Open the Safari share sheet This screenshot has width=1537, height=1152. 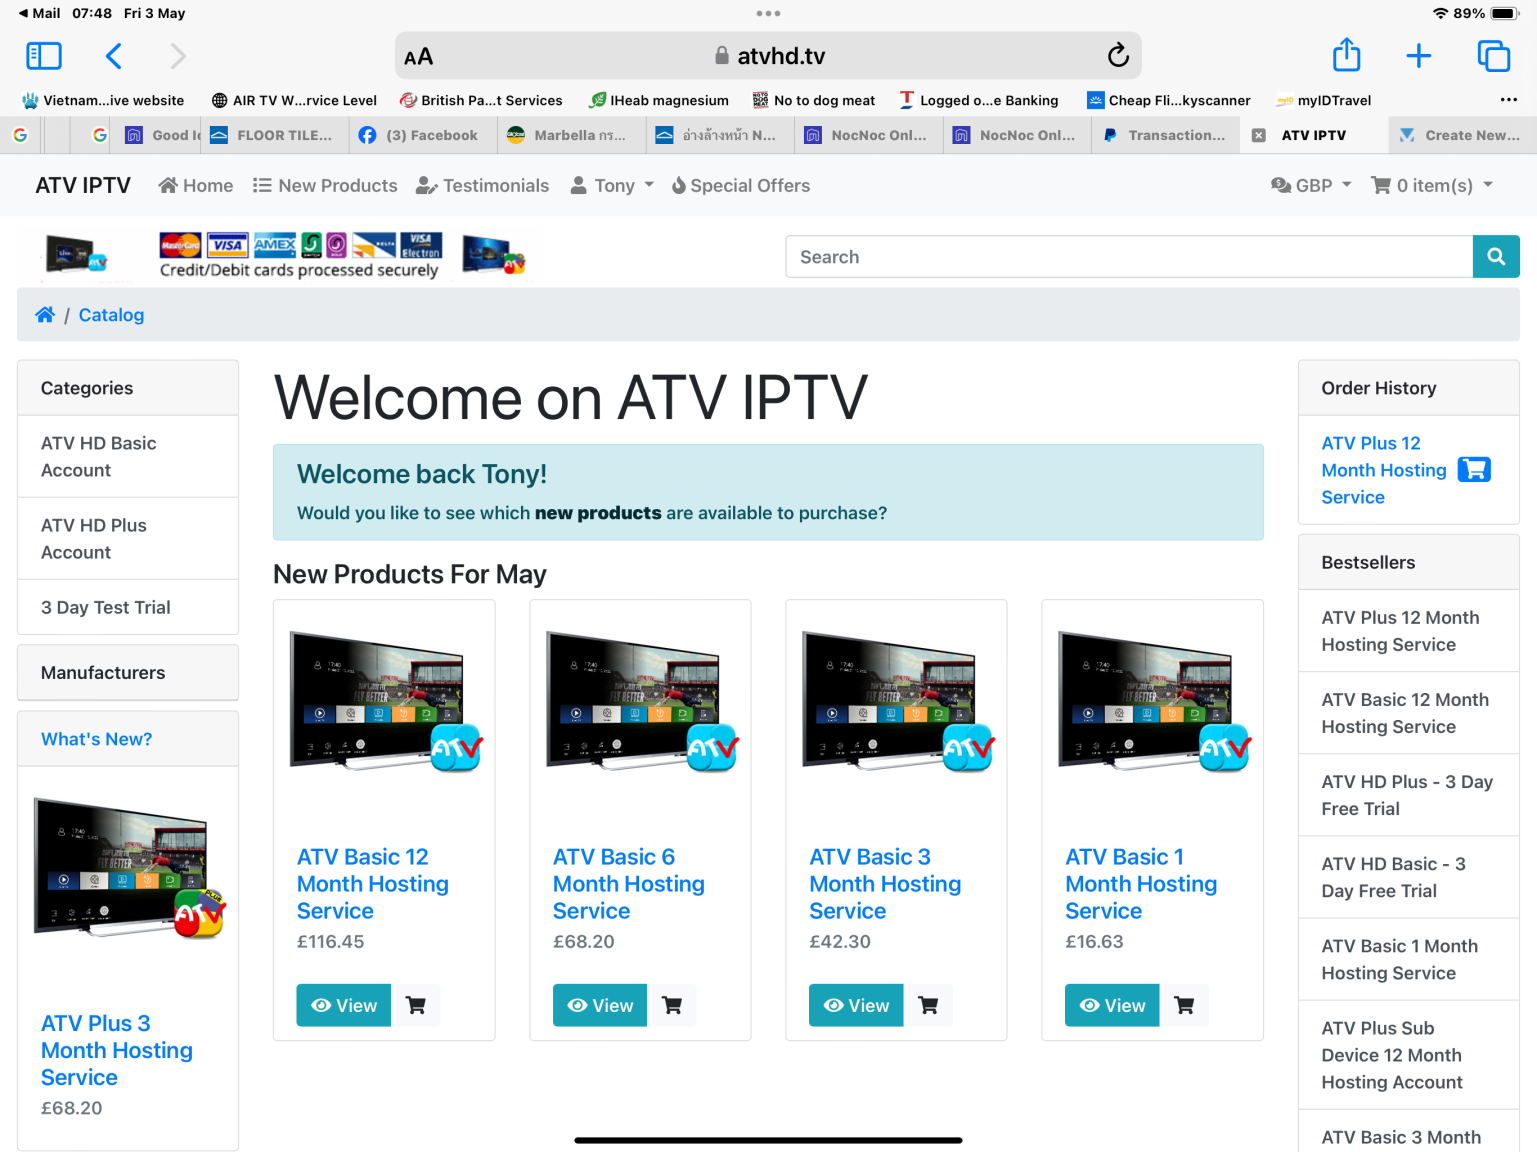pyautogui.click(x=1346, y=55)
